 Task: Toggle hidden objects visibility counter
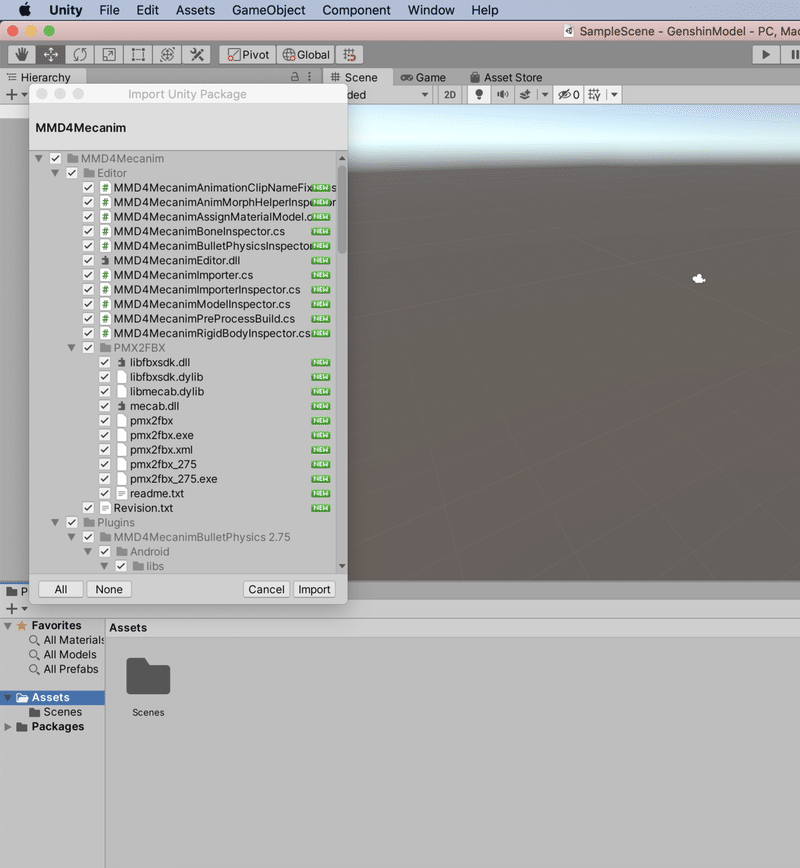click(x=569, y=95)
